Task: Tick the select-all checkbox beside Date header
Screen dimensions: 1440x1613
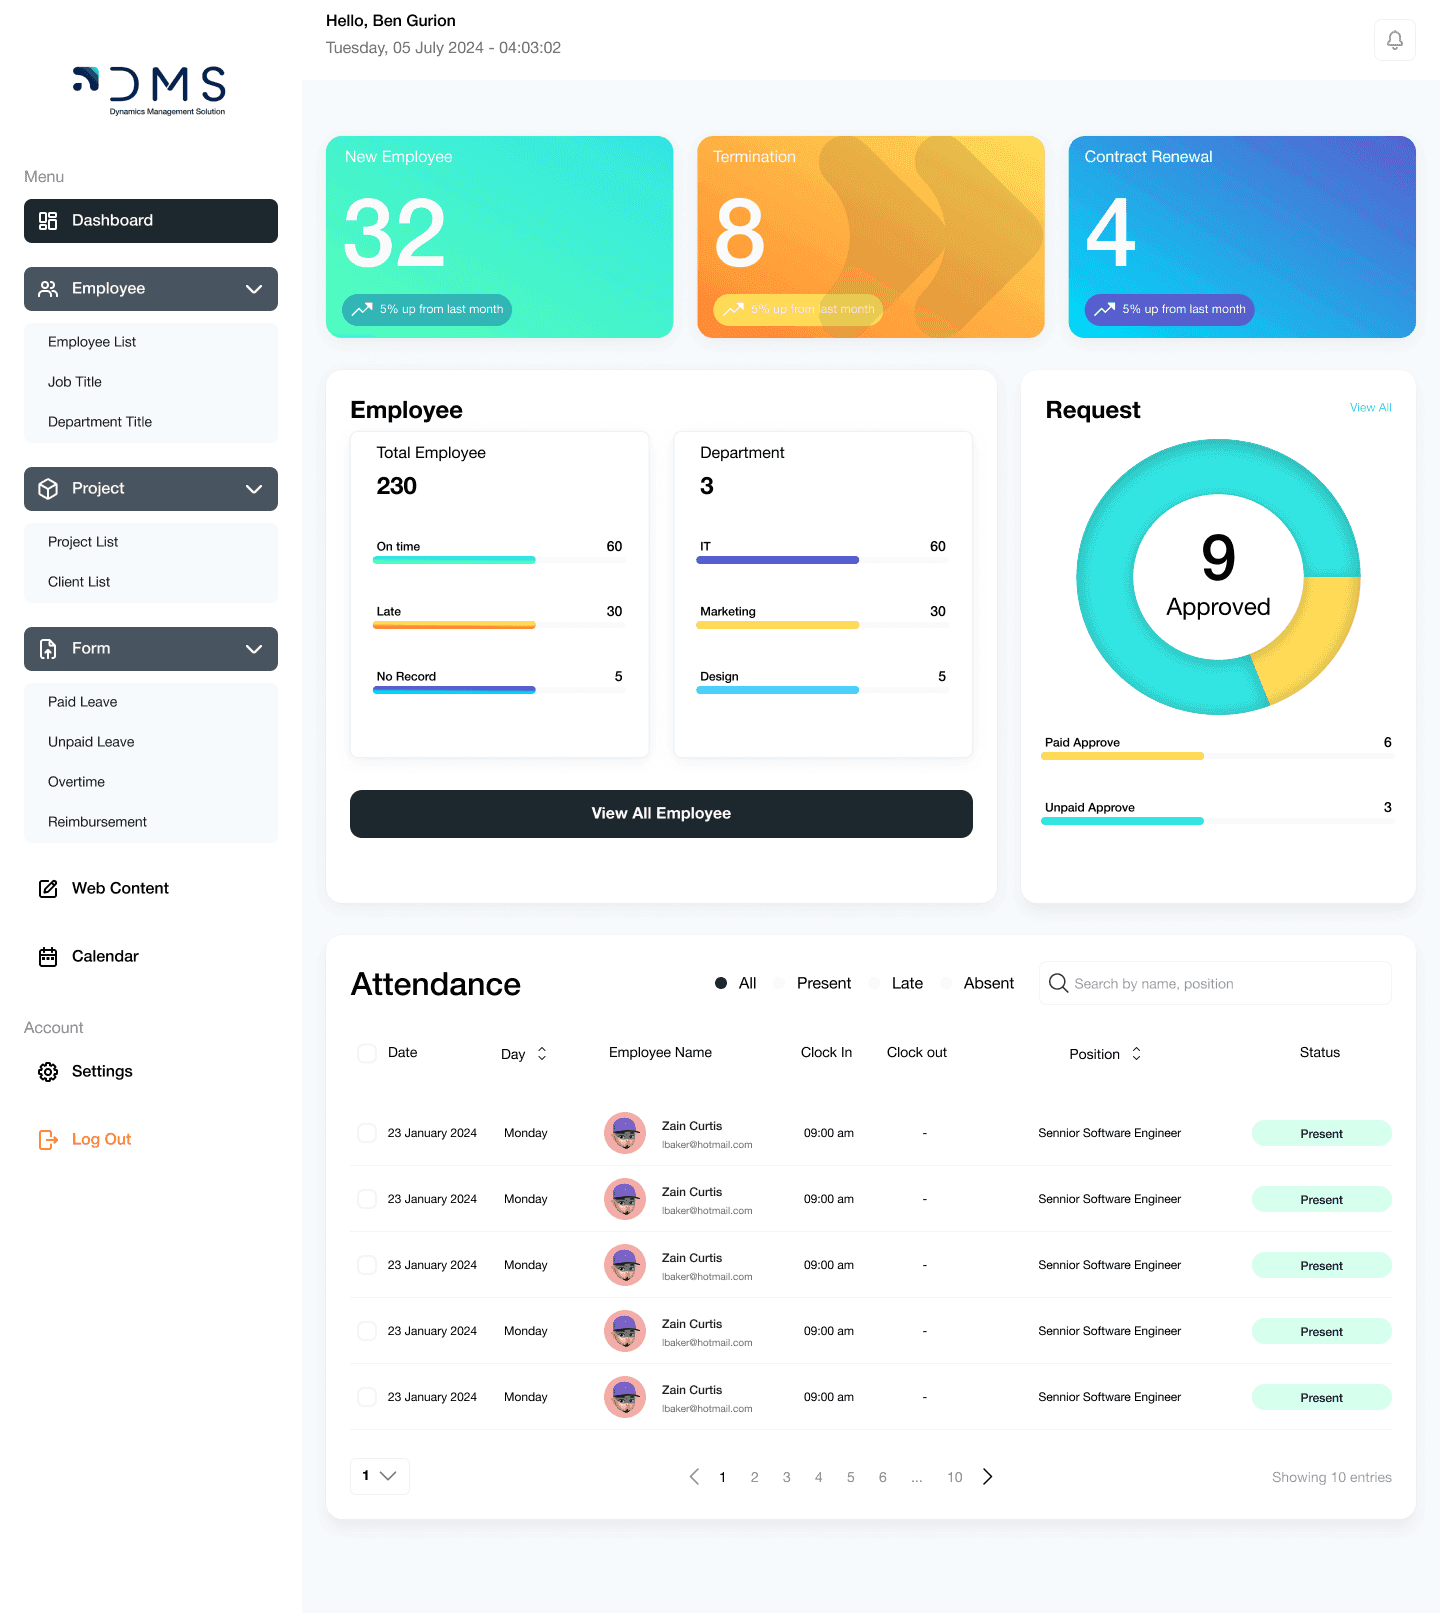Action: tap(367, 1053)
